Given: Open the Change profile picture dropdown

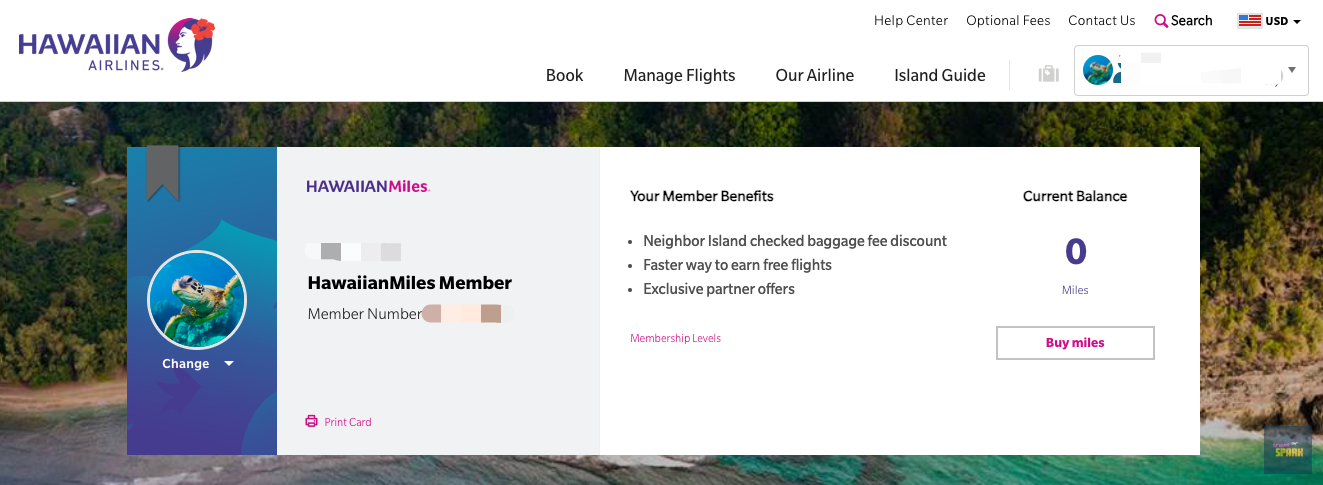Looking at the screenshot, I should 197,364.
